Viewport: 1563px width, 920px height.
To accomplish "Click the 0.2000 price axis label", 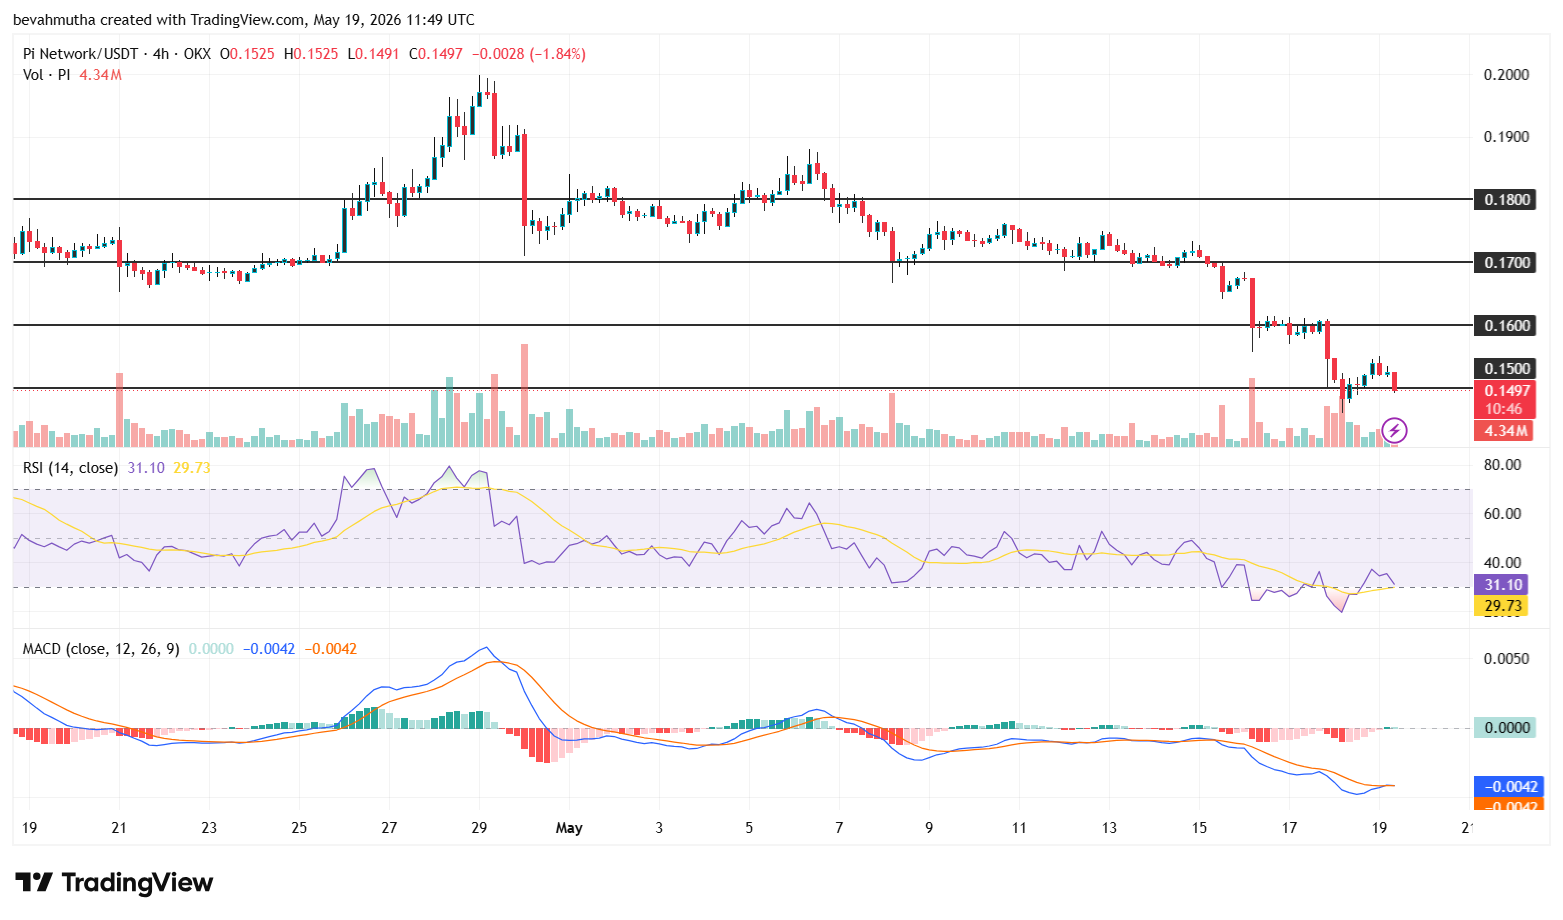I will tap(1506, 75).
